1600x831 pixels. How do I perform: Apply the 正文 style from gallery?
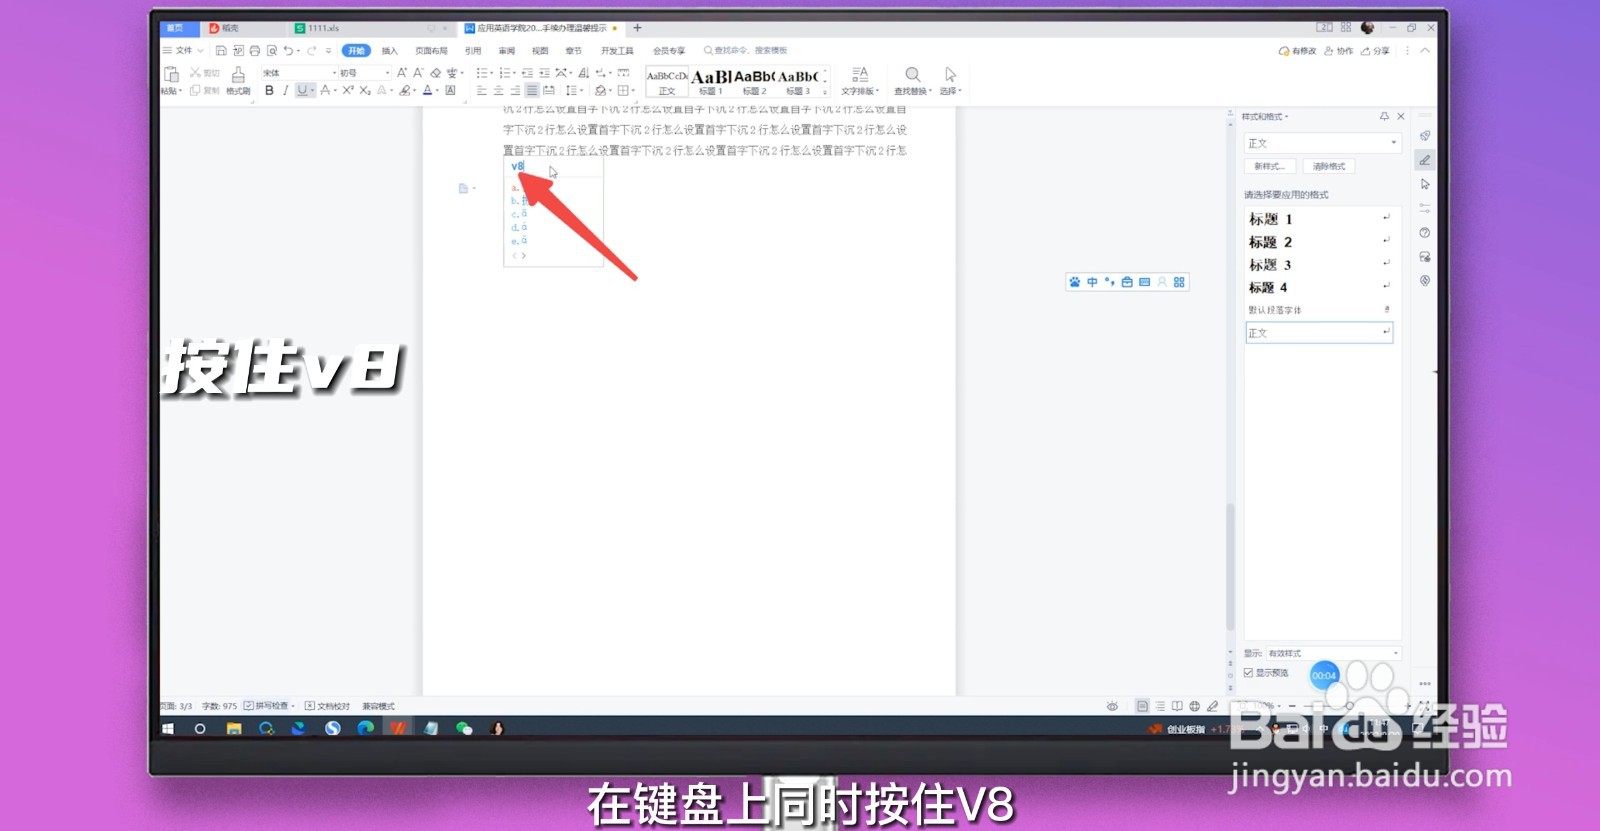(667, 82)
